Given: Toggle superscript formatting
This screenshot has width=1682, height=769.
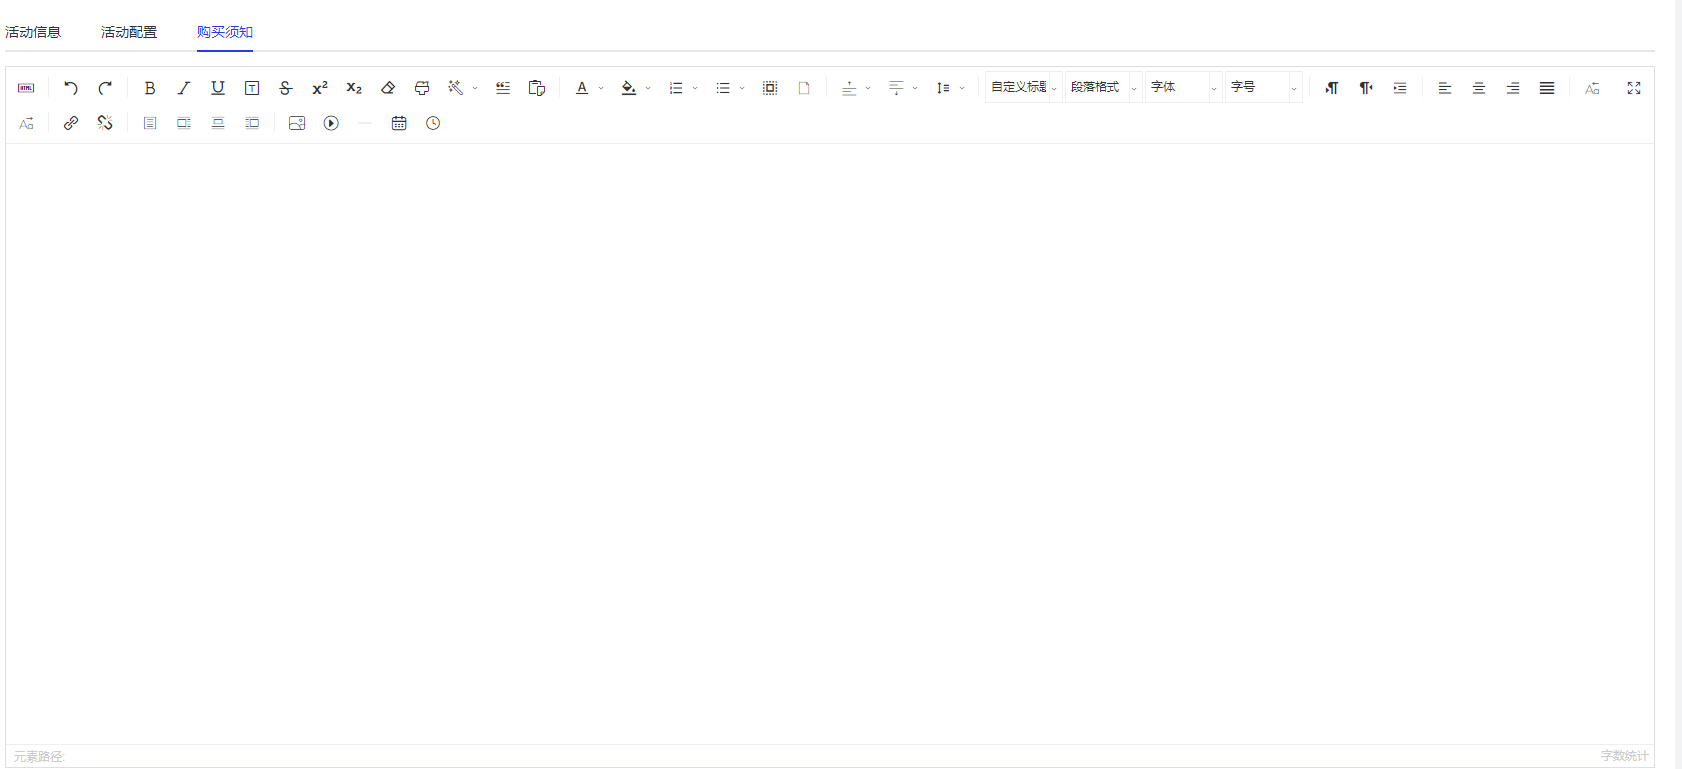Looking at the screenshot, I should pyautogui.click(x=320, y=88).
